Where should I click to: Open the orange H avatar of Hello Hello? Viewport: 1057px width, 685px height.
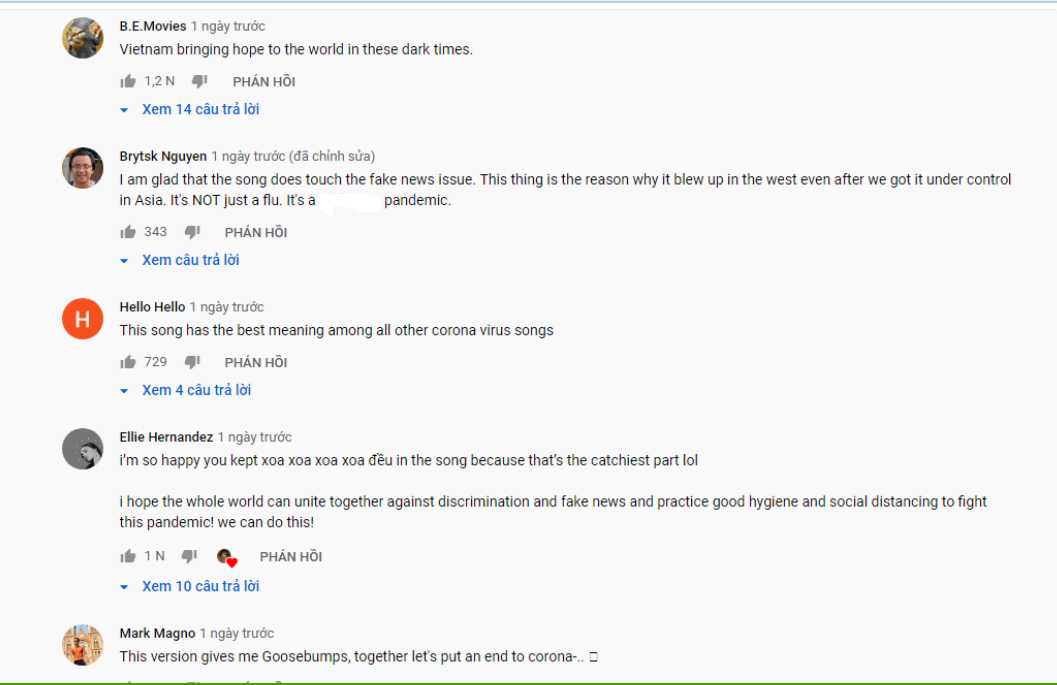pos(83,318)
